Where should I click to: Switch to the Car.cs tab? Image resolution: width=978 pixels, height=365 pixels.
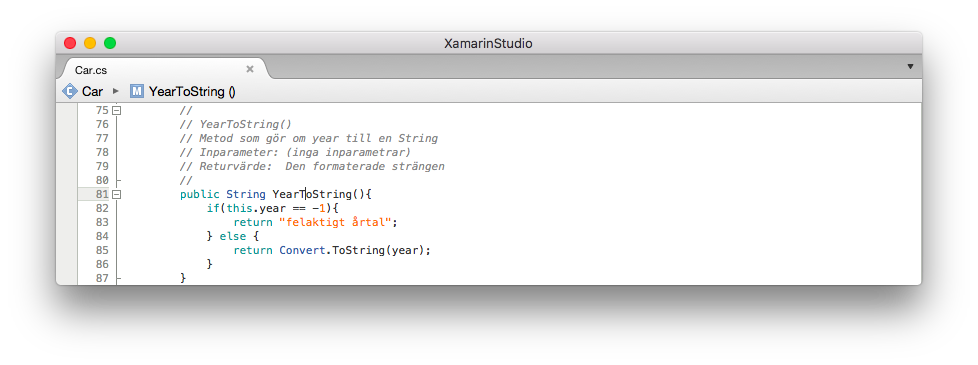coord(91,70)
